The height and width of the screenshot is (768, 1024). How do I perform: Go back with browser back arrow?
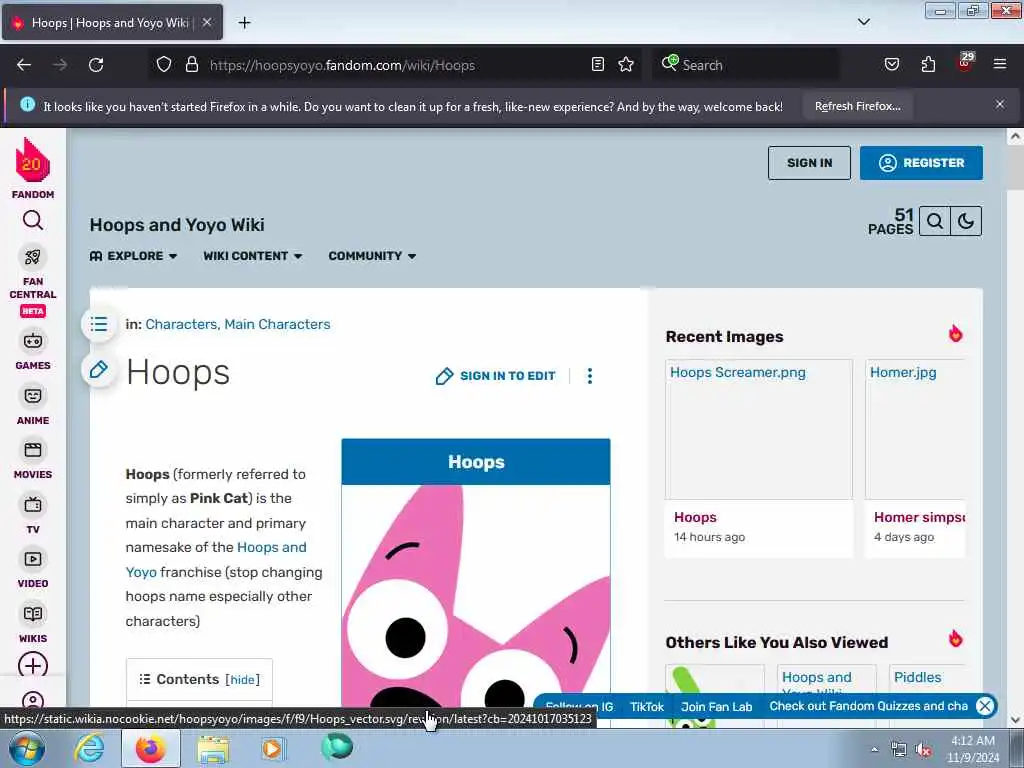pos(24,65)
